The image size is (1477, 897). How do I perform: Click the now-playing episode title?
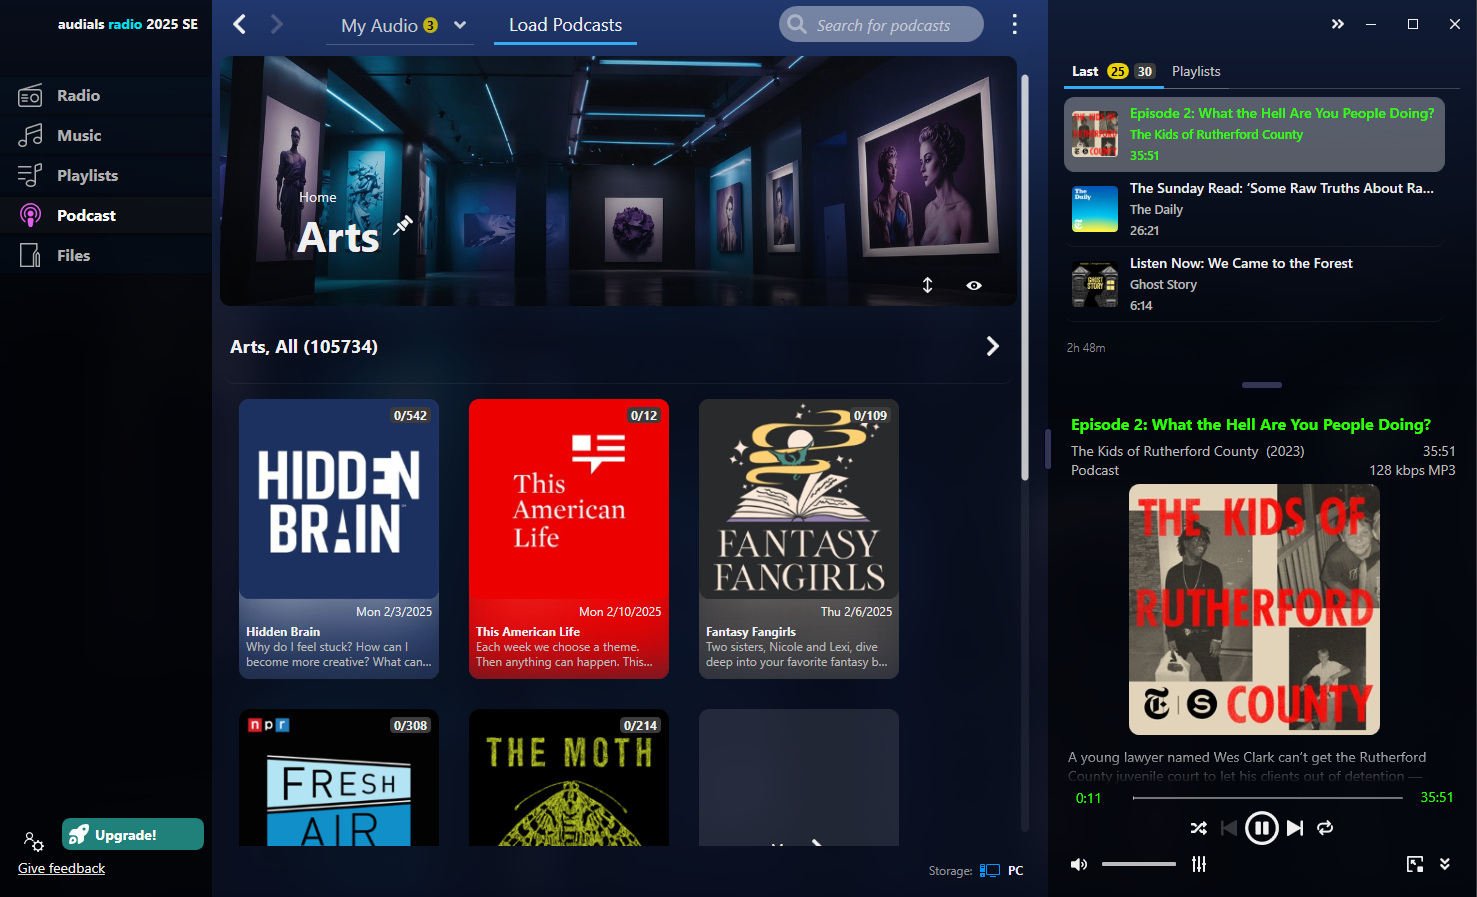click(x=1250, y=425)
